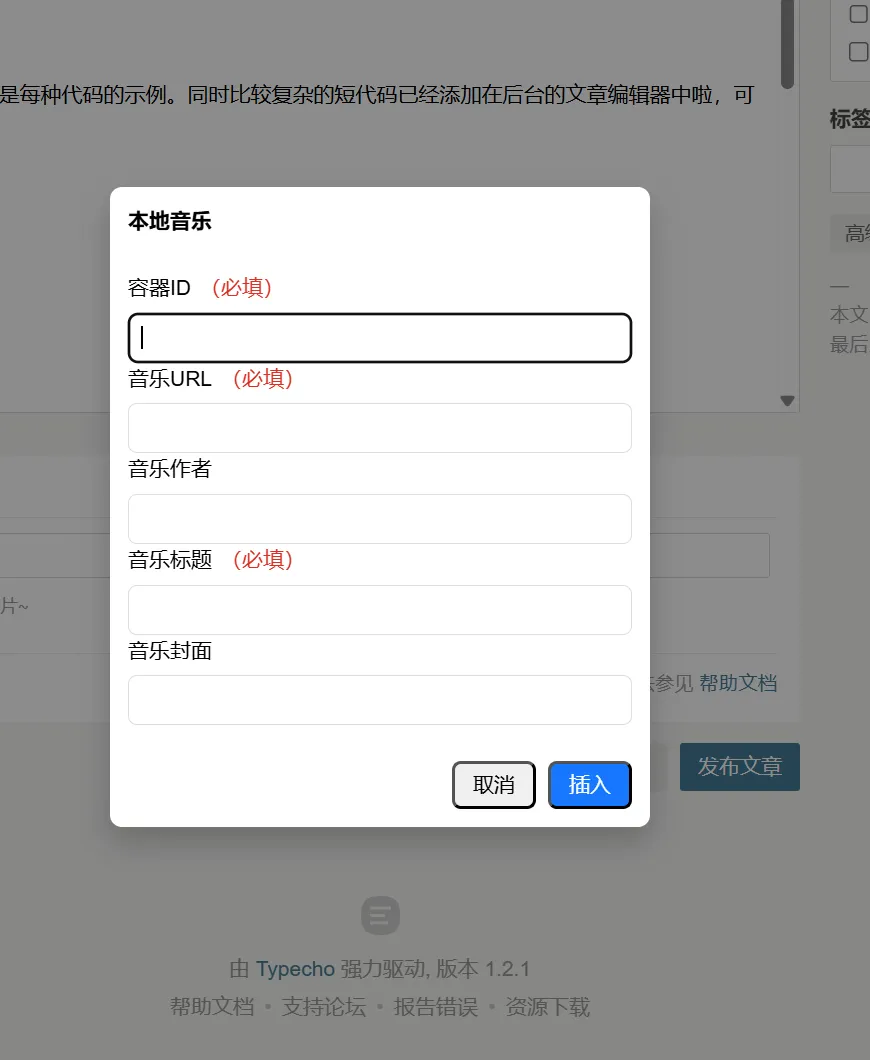Click the 音乐作者 input box
The height and width of the screenshot is (1060, 870).
tap(379, 518)
